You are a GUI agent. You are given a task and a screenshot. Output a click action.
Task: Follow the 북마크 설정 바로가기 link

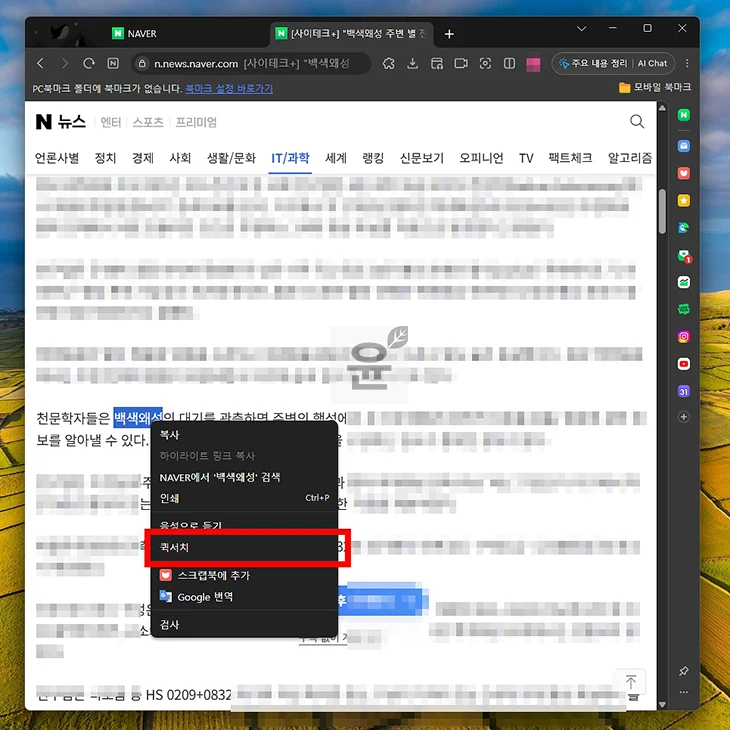click(229, 88)
